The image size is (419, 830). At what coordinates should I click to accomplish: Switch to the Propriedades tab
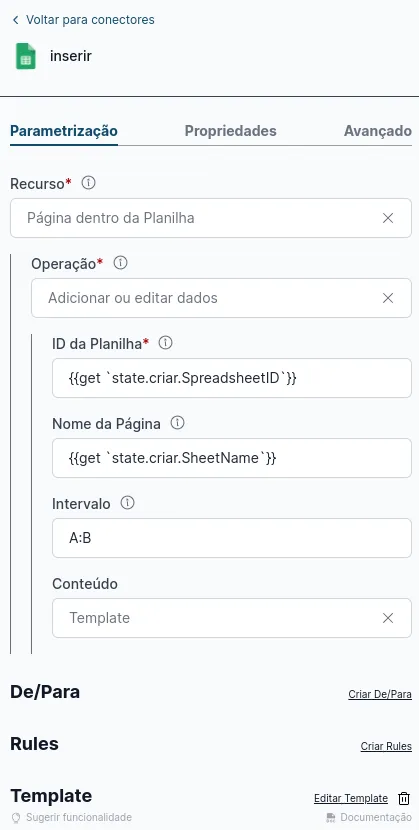[x=230, y=131]
